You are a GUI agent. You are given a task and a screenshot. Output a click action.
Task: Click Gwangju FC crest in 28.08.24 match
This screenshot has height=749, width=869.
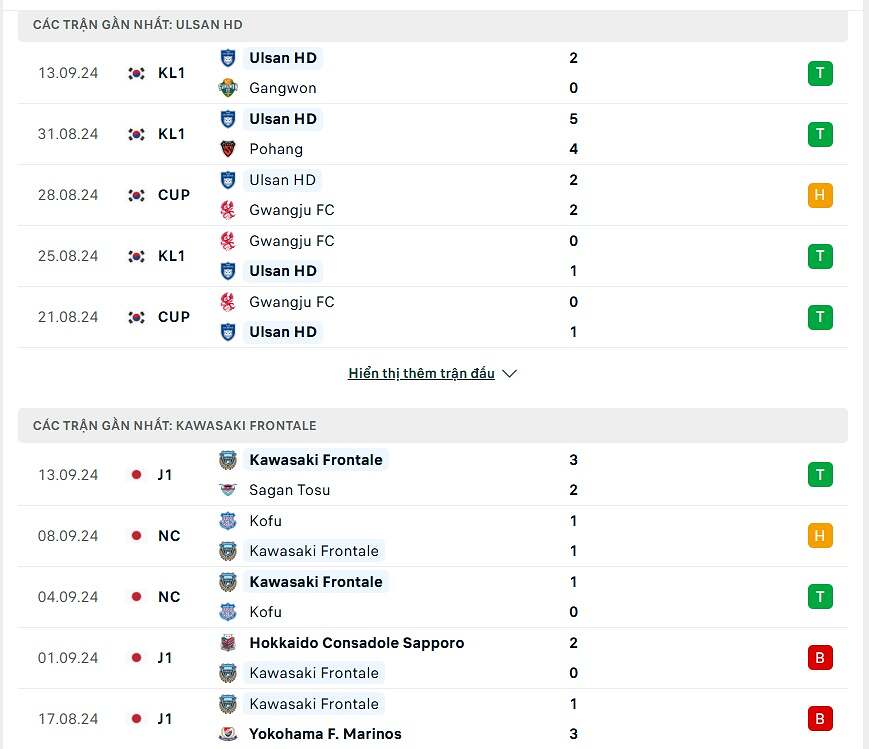click(x=228, y=210)
